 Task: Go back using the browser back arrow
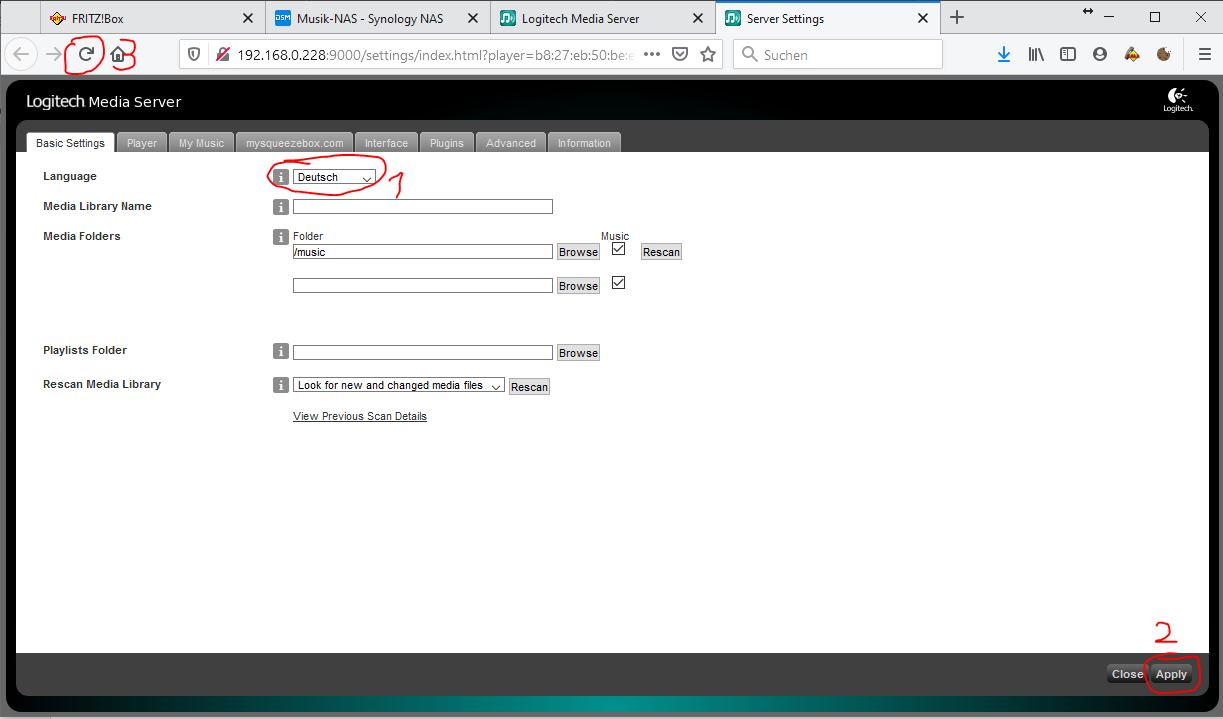point(22,54)
